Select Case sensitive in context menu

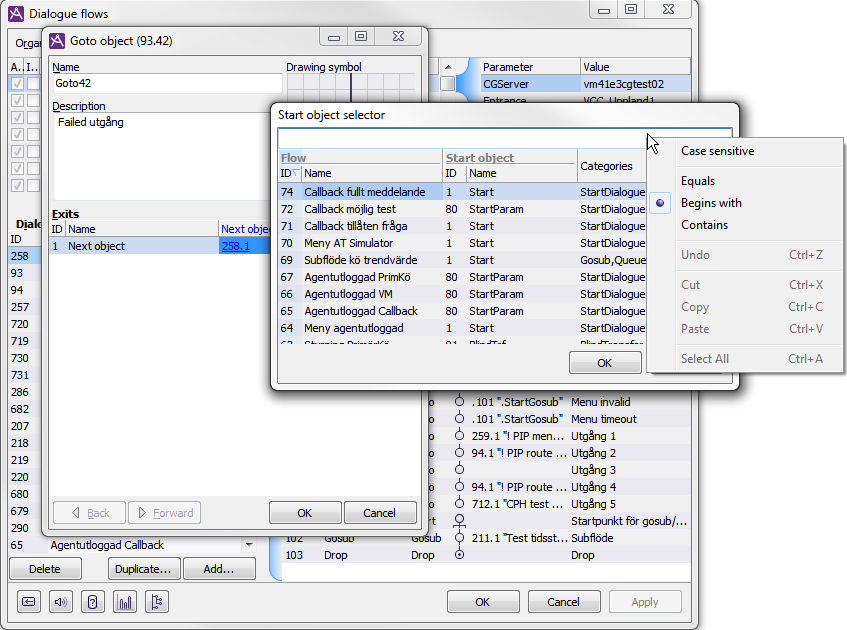pos(717,151)
